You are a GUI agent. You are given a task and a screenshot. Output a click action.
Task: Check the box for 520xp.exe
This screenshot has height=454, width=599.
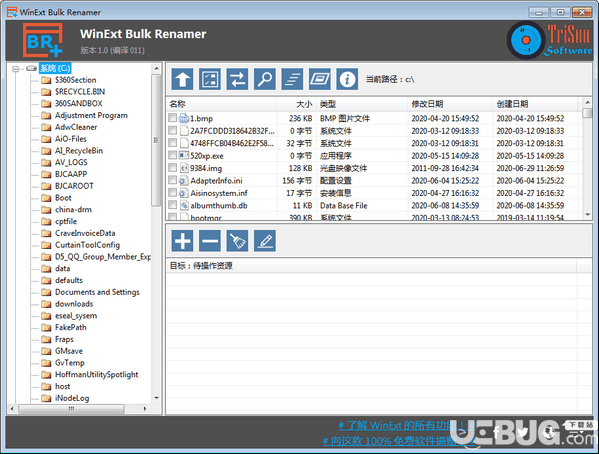(x=172, y=155)
